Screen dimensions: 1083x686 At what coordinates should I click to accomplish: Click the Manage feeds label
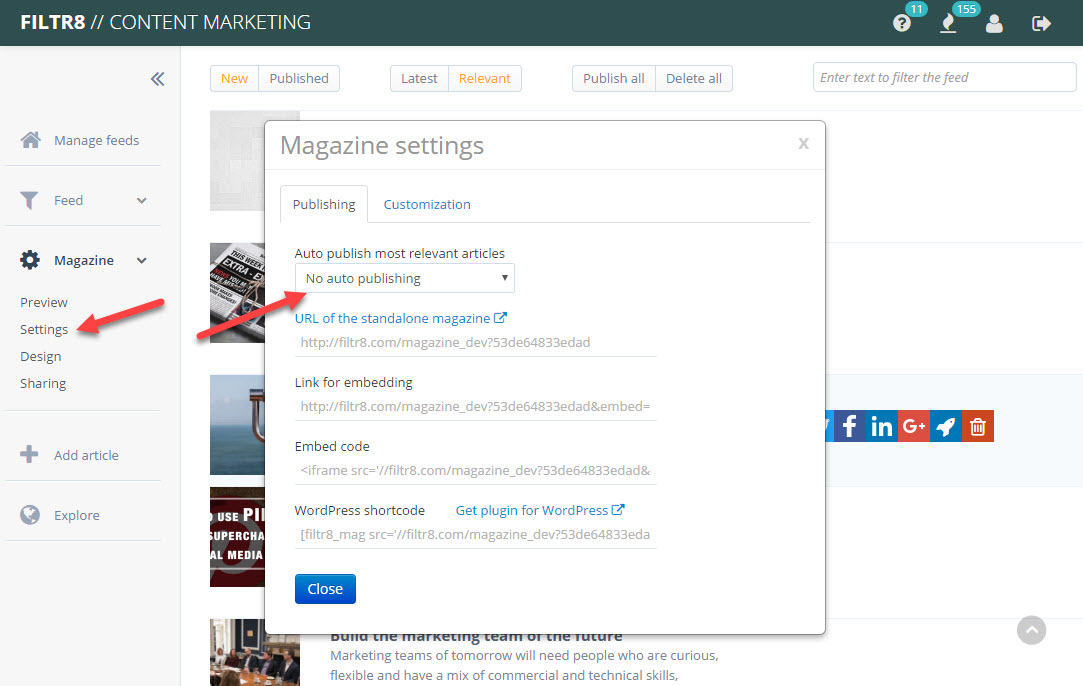coord(97,140)
